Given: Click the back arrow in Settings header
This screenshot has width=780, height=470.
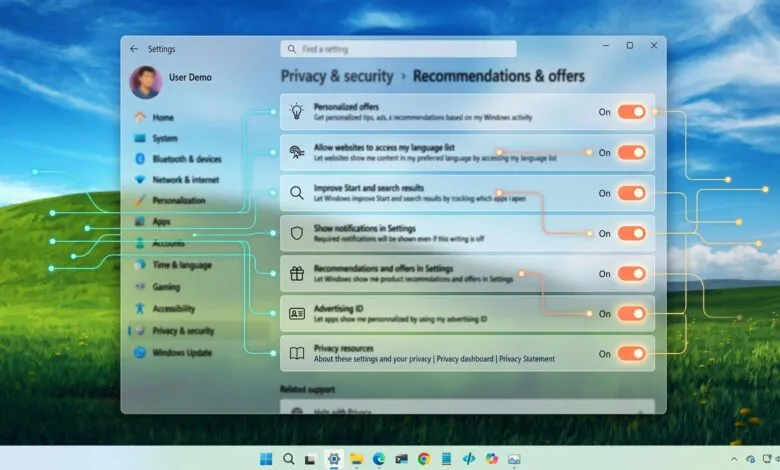Looking at the screenshot, I should 134,48.
